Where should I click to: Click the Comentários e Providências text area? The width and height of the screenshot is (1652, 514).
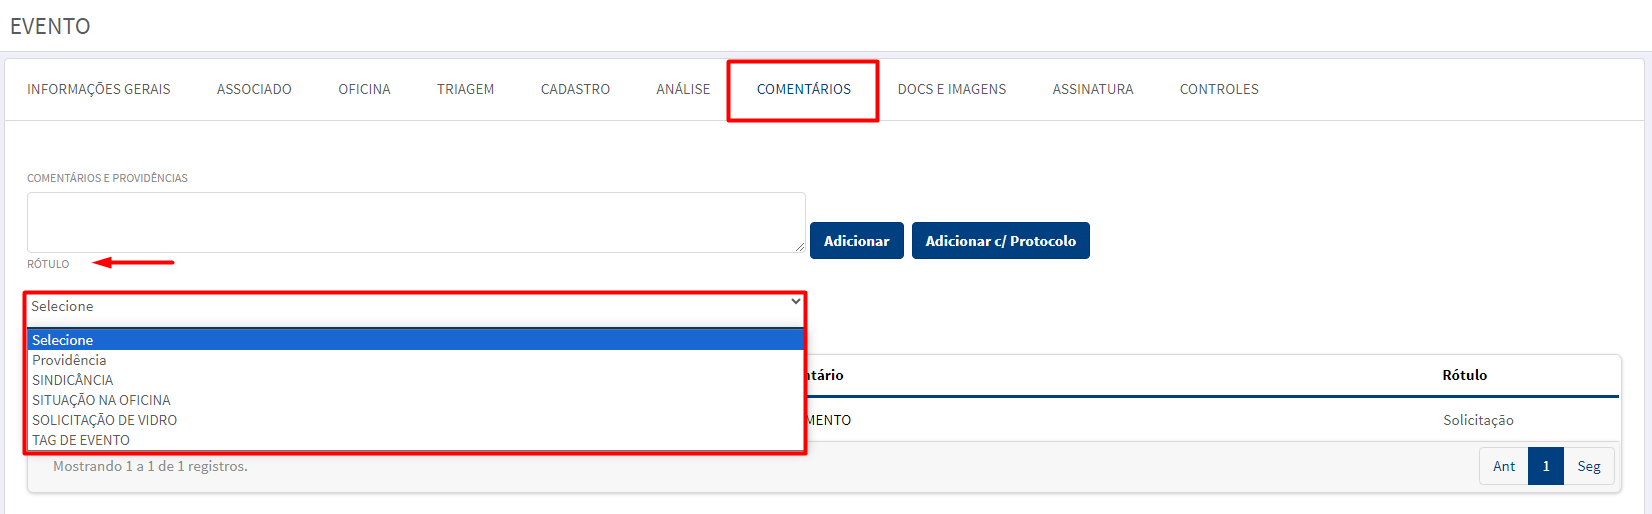pyautogui.click(x=416, y=222)
